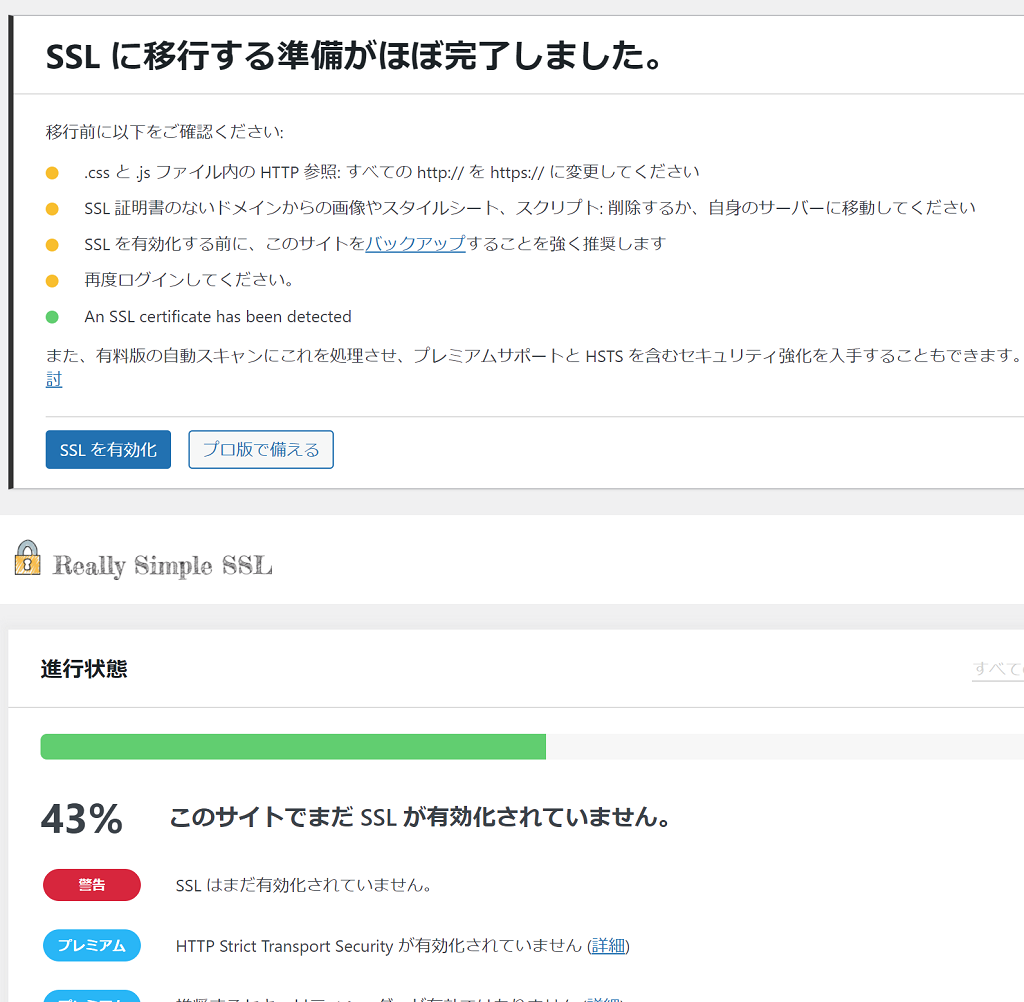Open the バックアップ link
Screen dimensions: 1024x1002
tap(415, 244)
